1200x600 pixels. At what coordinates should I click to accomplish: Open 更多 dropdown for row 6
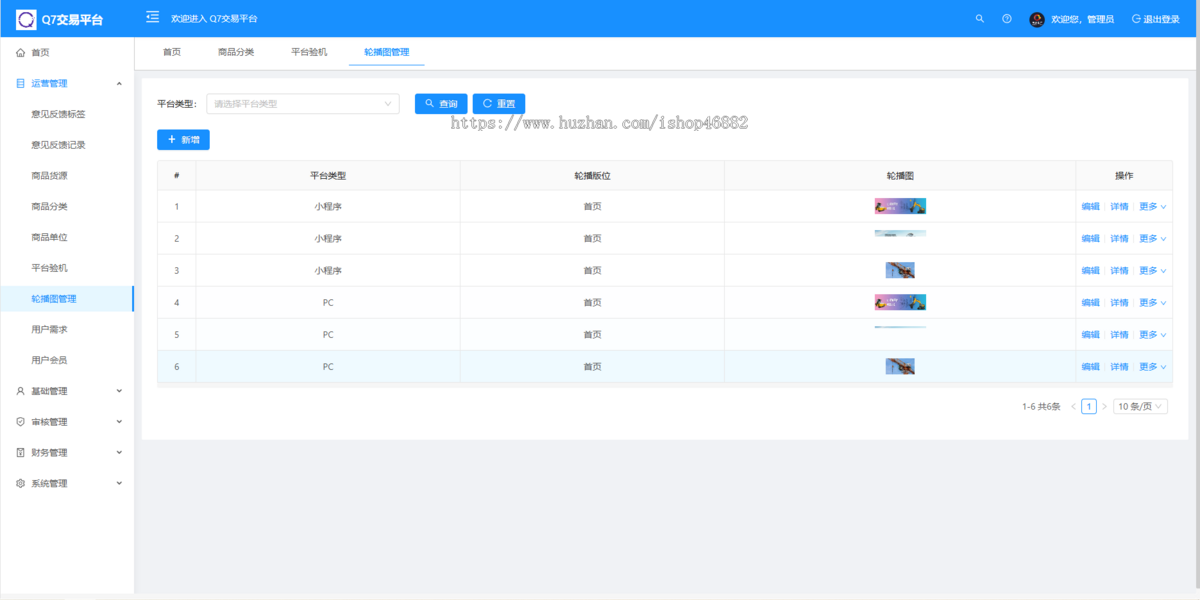pos(1153,367)
